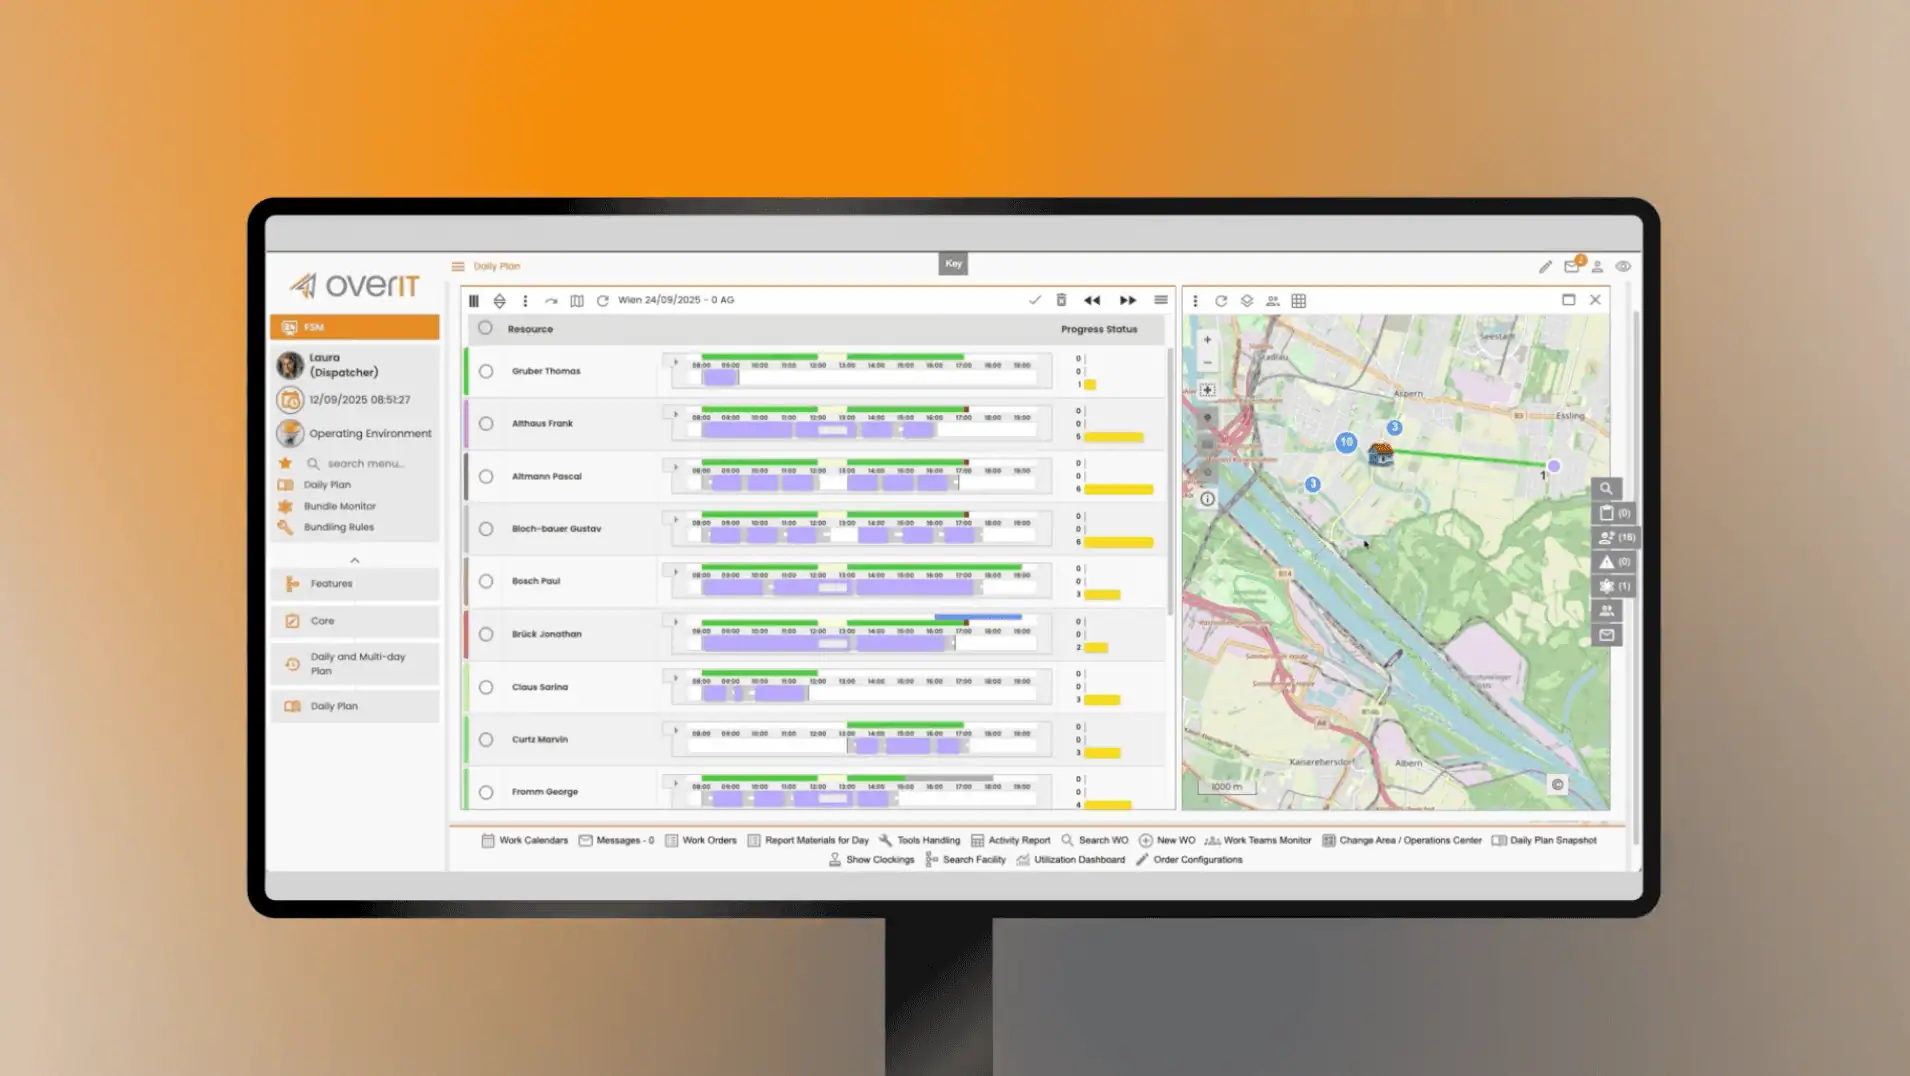The image size is (1910, 1076).
Task: Open the mail notifications icon in top bar
Action: pos(1572,266)
